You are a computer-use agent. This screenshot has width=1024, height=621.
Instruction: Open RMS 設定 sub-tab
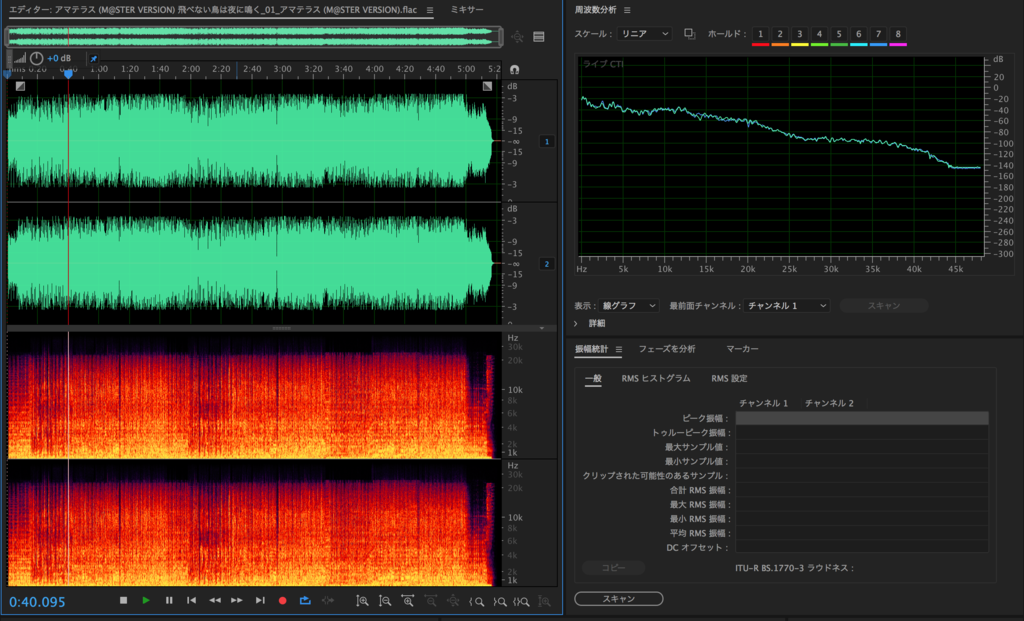tap(729, 379)
